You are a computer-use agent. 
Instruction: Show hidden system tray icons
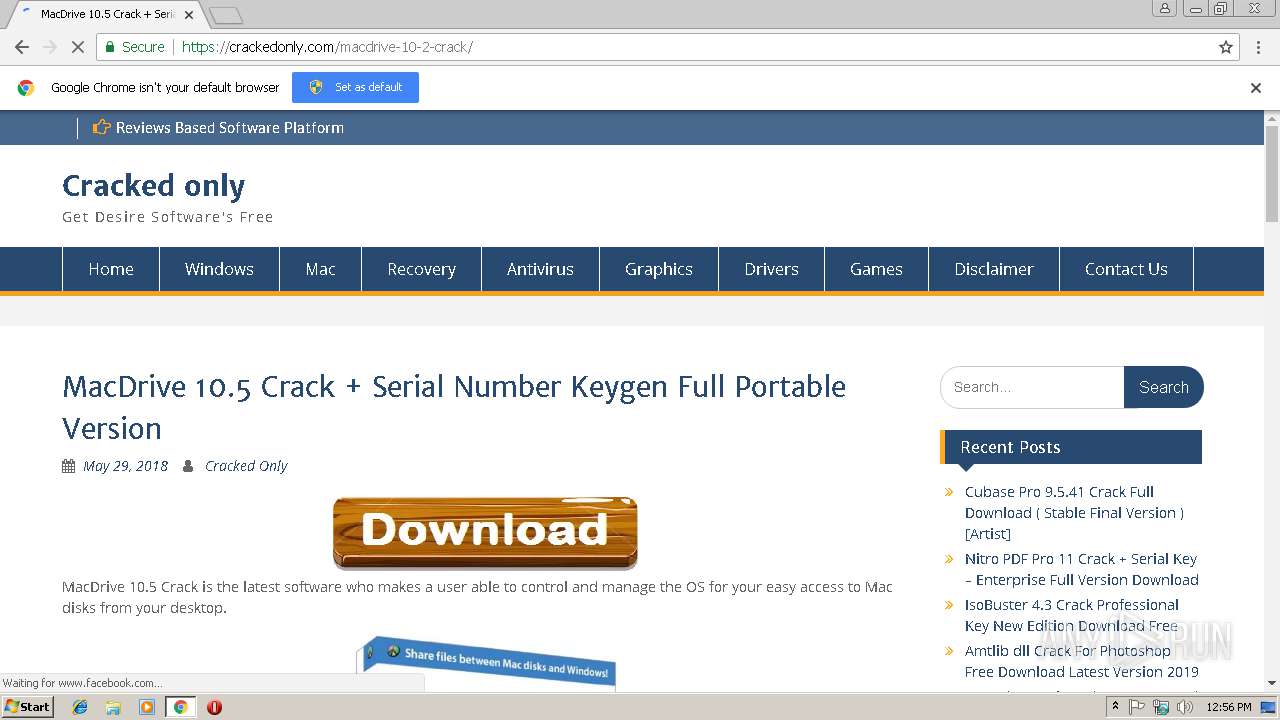tap(1115, 707)
